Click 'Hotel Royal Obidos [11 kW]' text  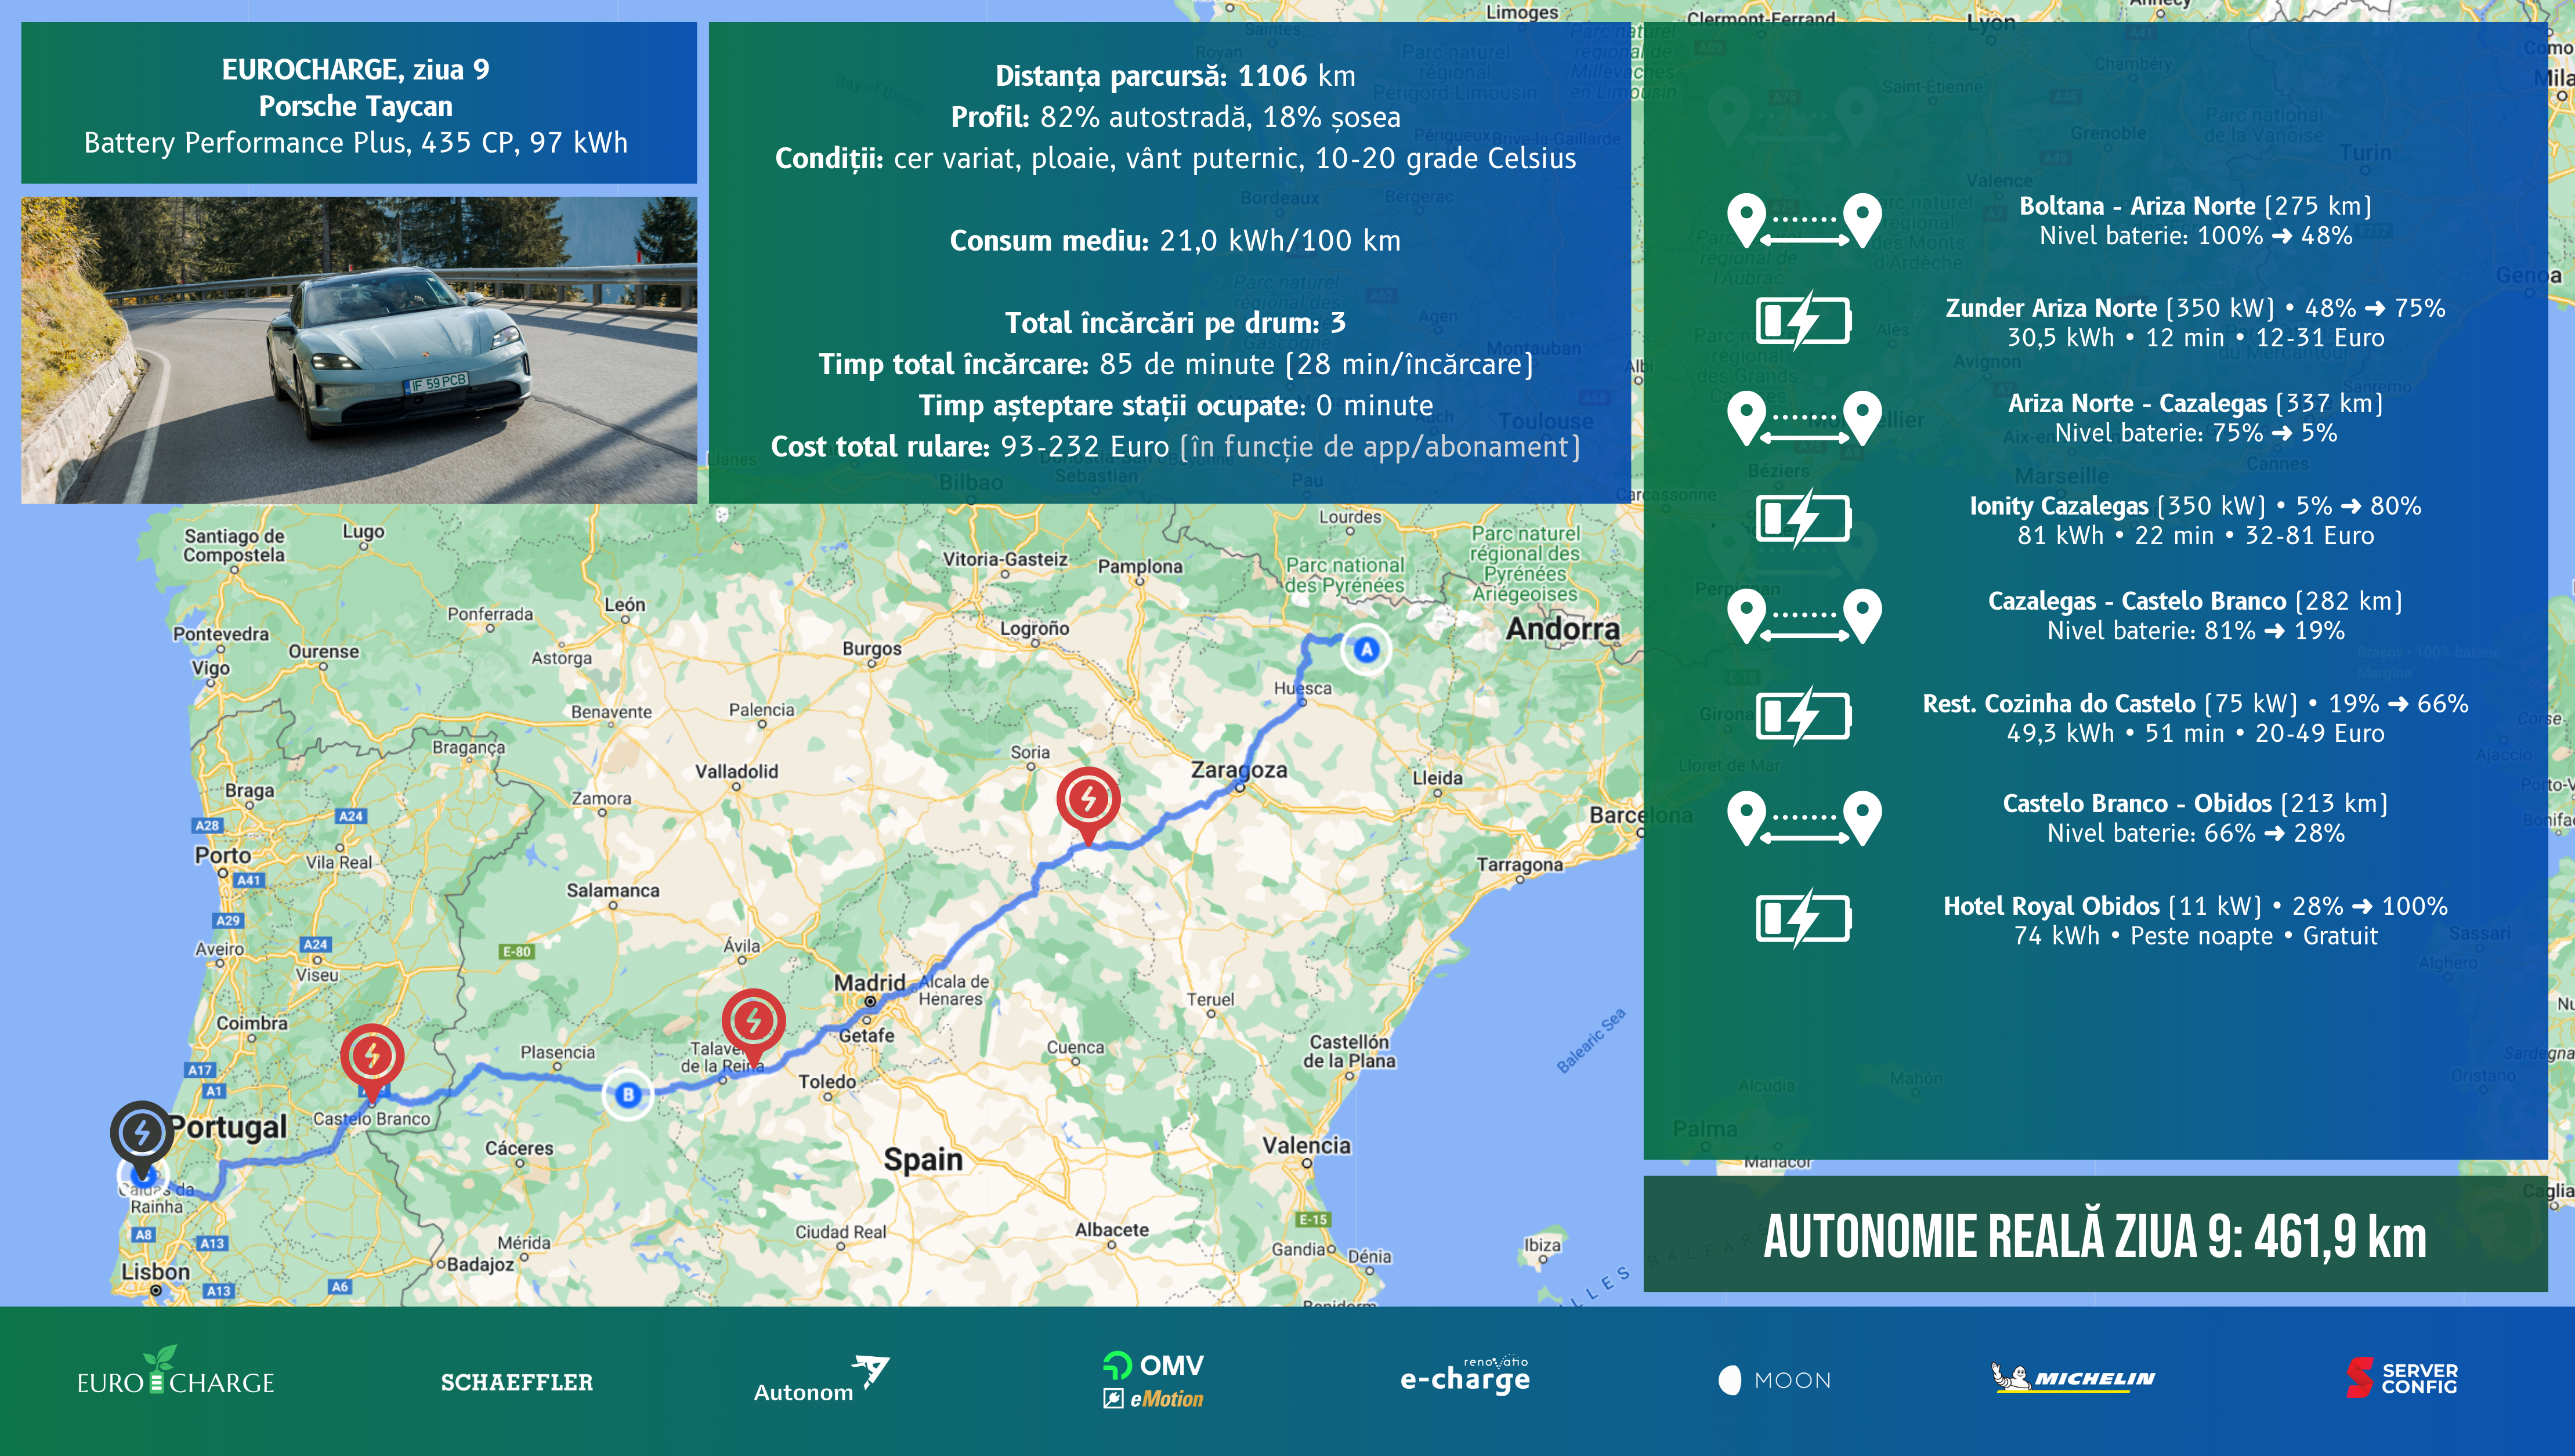click(x=2102, y=906)
